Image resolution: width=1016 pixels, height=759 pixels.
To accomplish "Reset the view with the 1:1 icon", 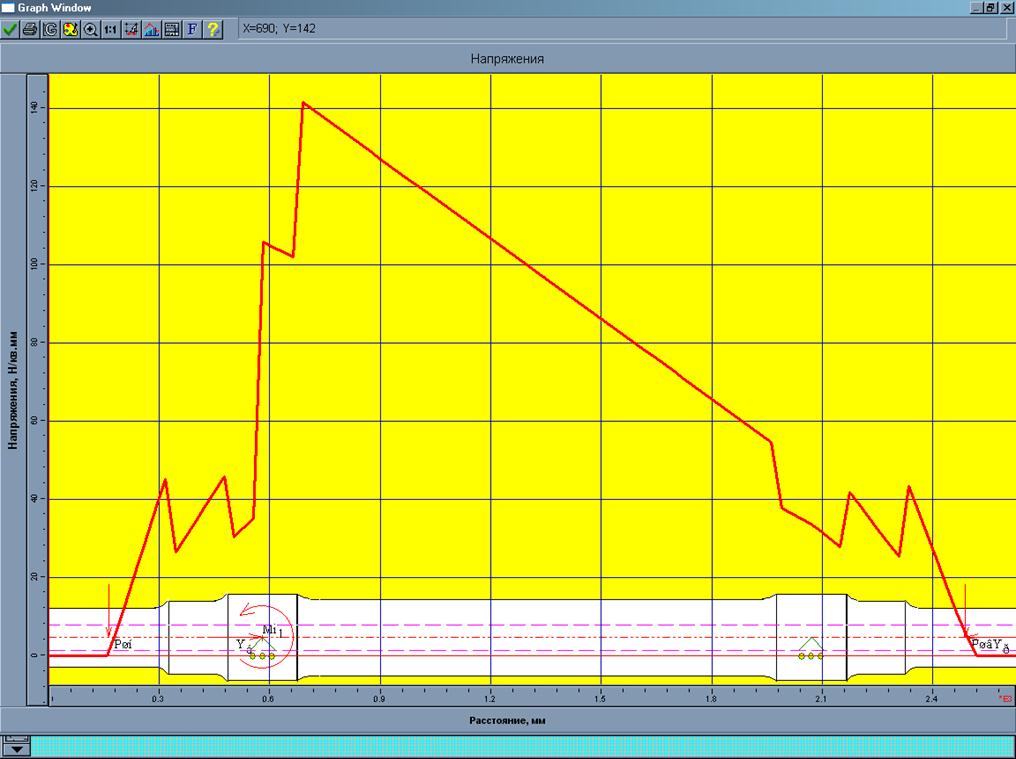I will (x=111, y=29).
